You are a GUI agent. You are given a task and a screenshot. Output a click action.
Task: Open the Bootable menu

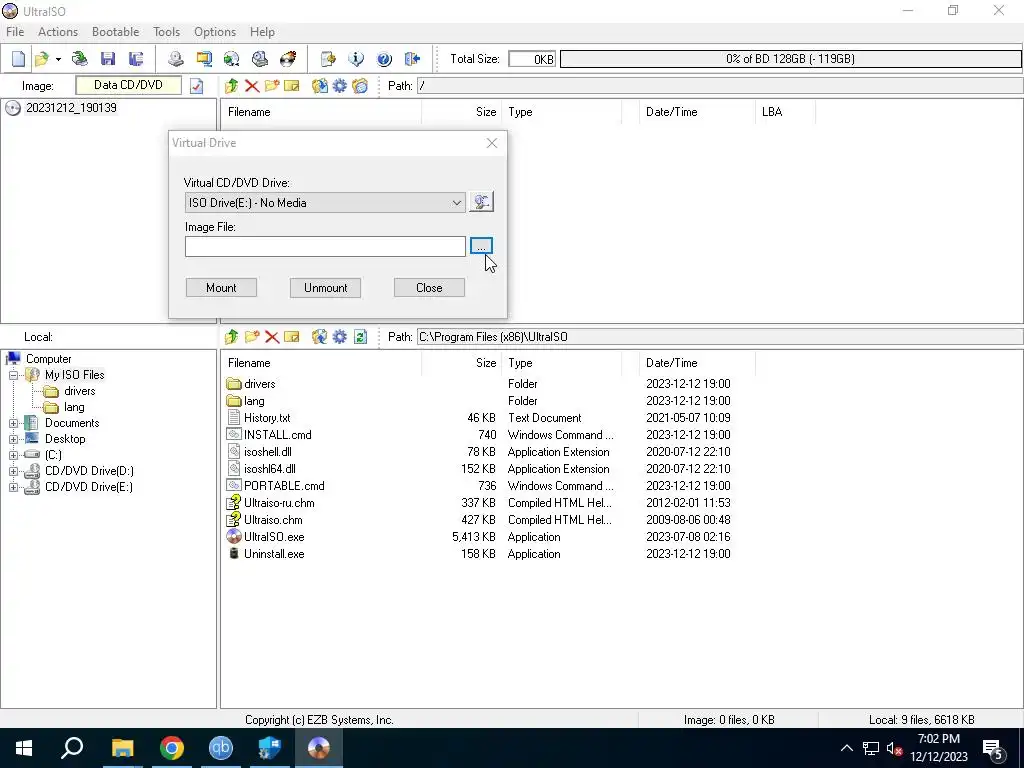click(x=115, y=32)
